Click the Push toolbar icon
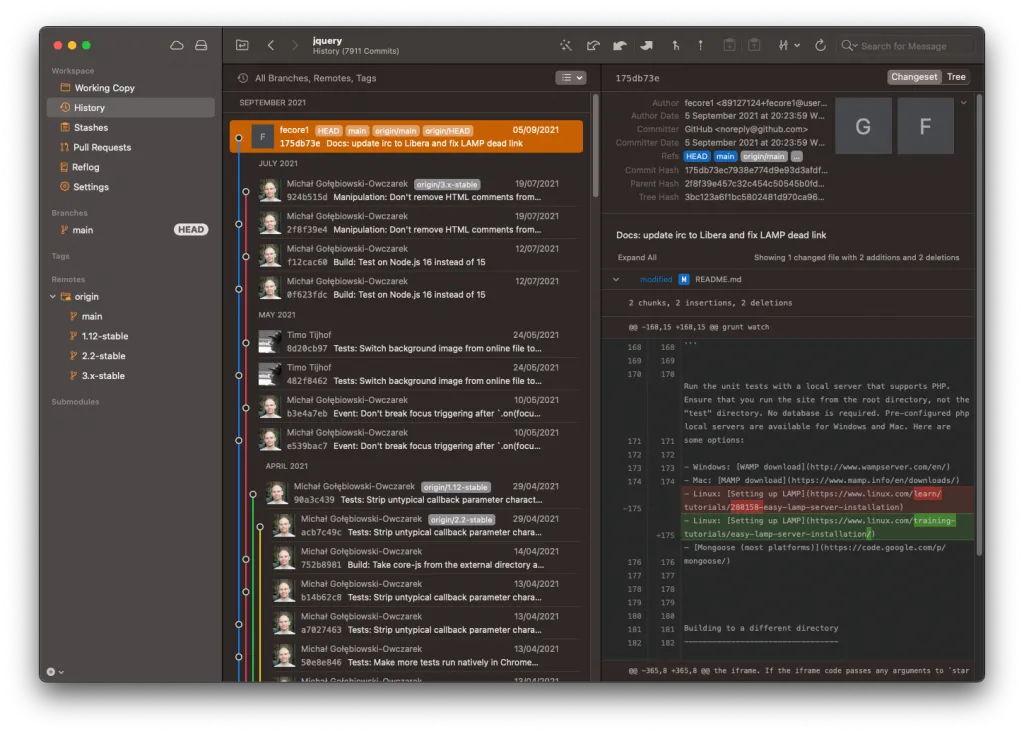Screen dimensions: 1024x734 647,45
